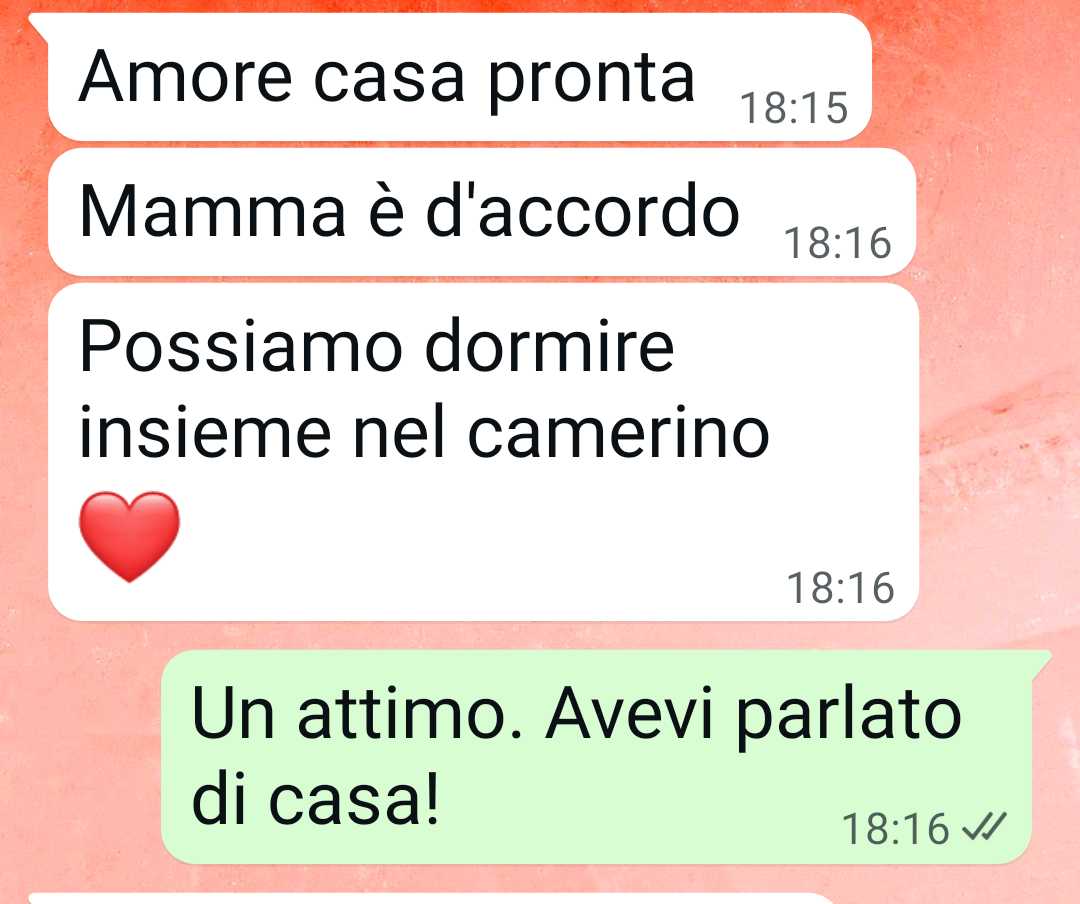
Task: Open the "Mamma è d'accordo" message
Action: point(482,212)
